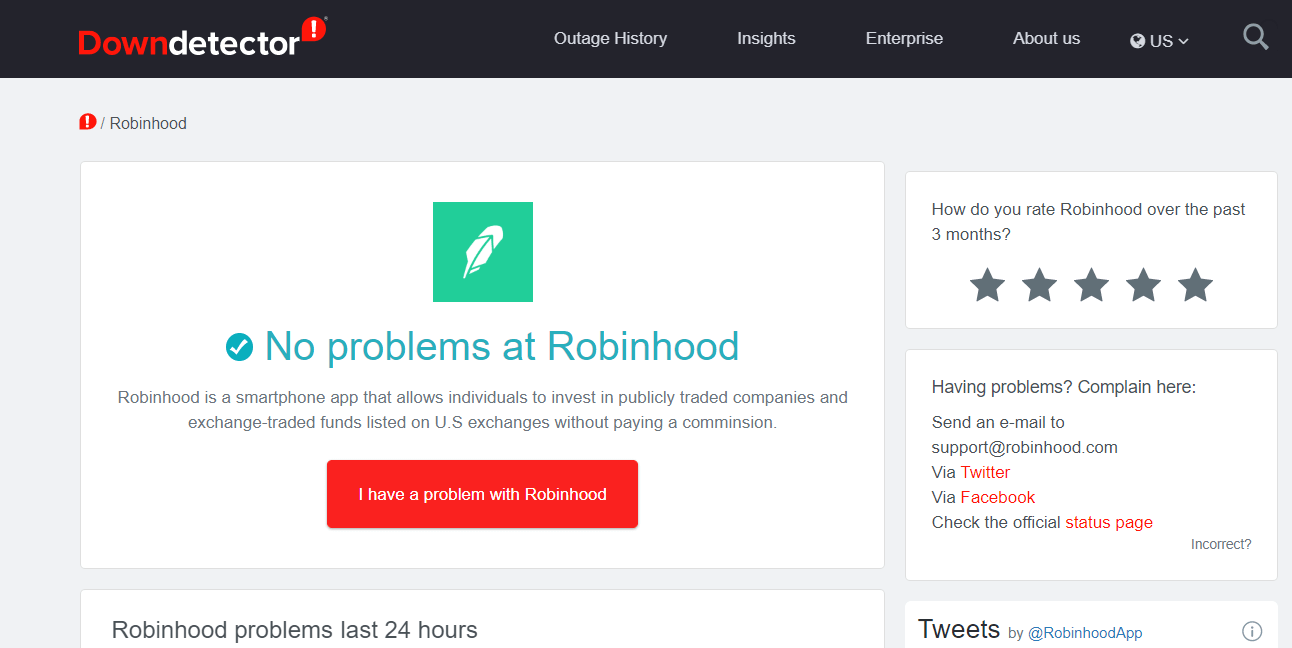This screenshot has height=648, width=1292.
Task: Rate Robinhood four stars
Action: tap(1143, 285)
